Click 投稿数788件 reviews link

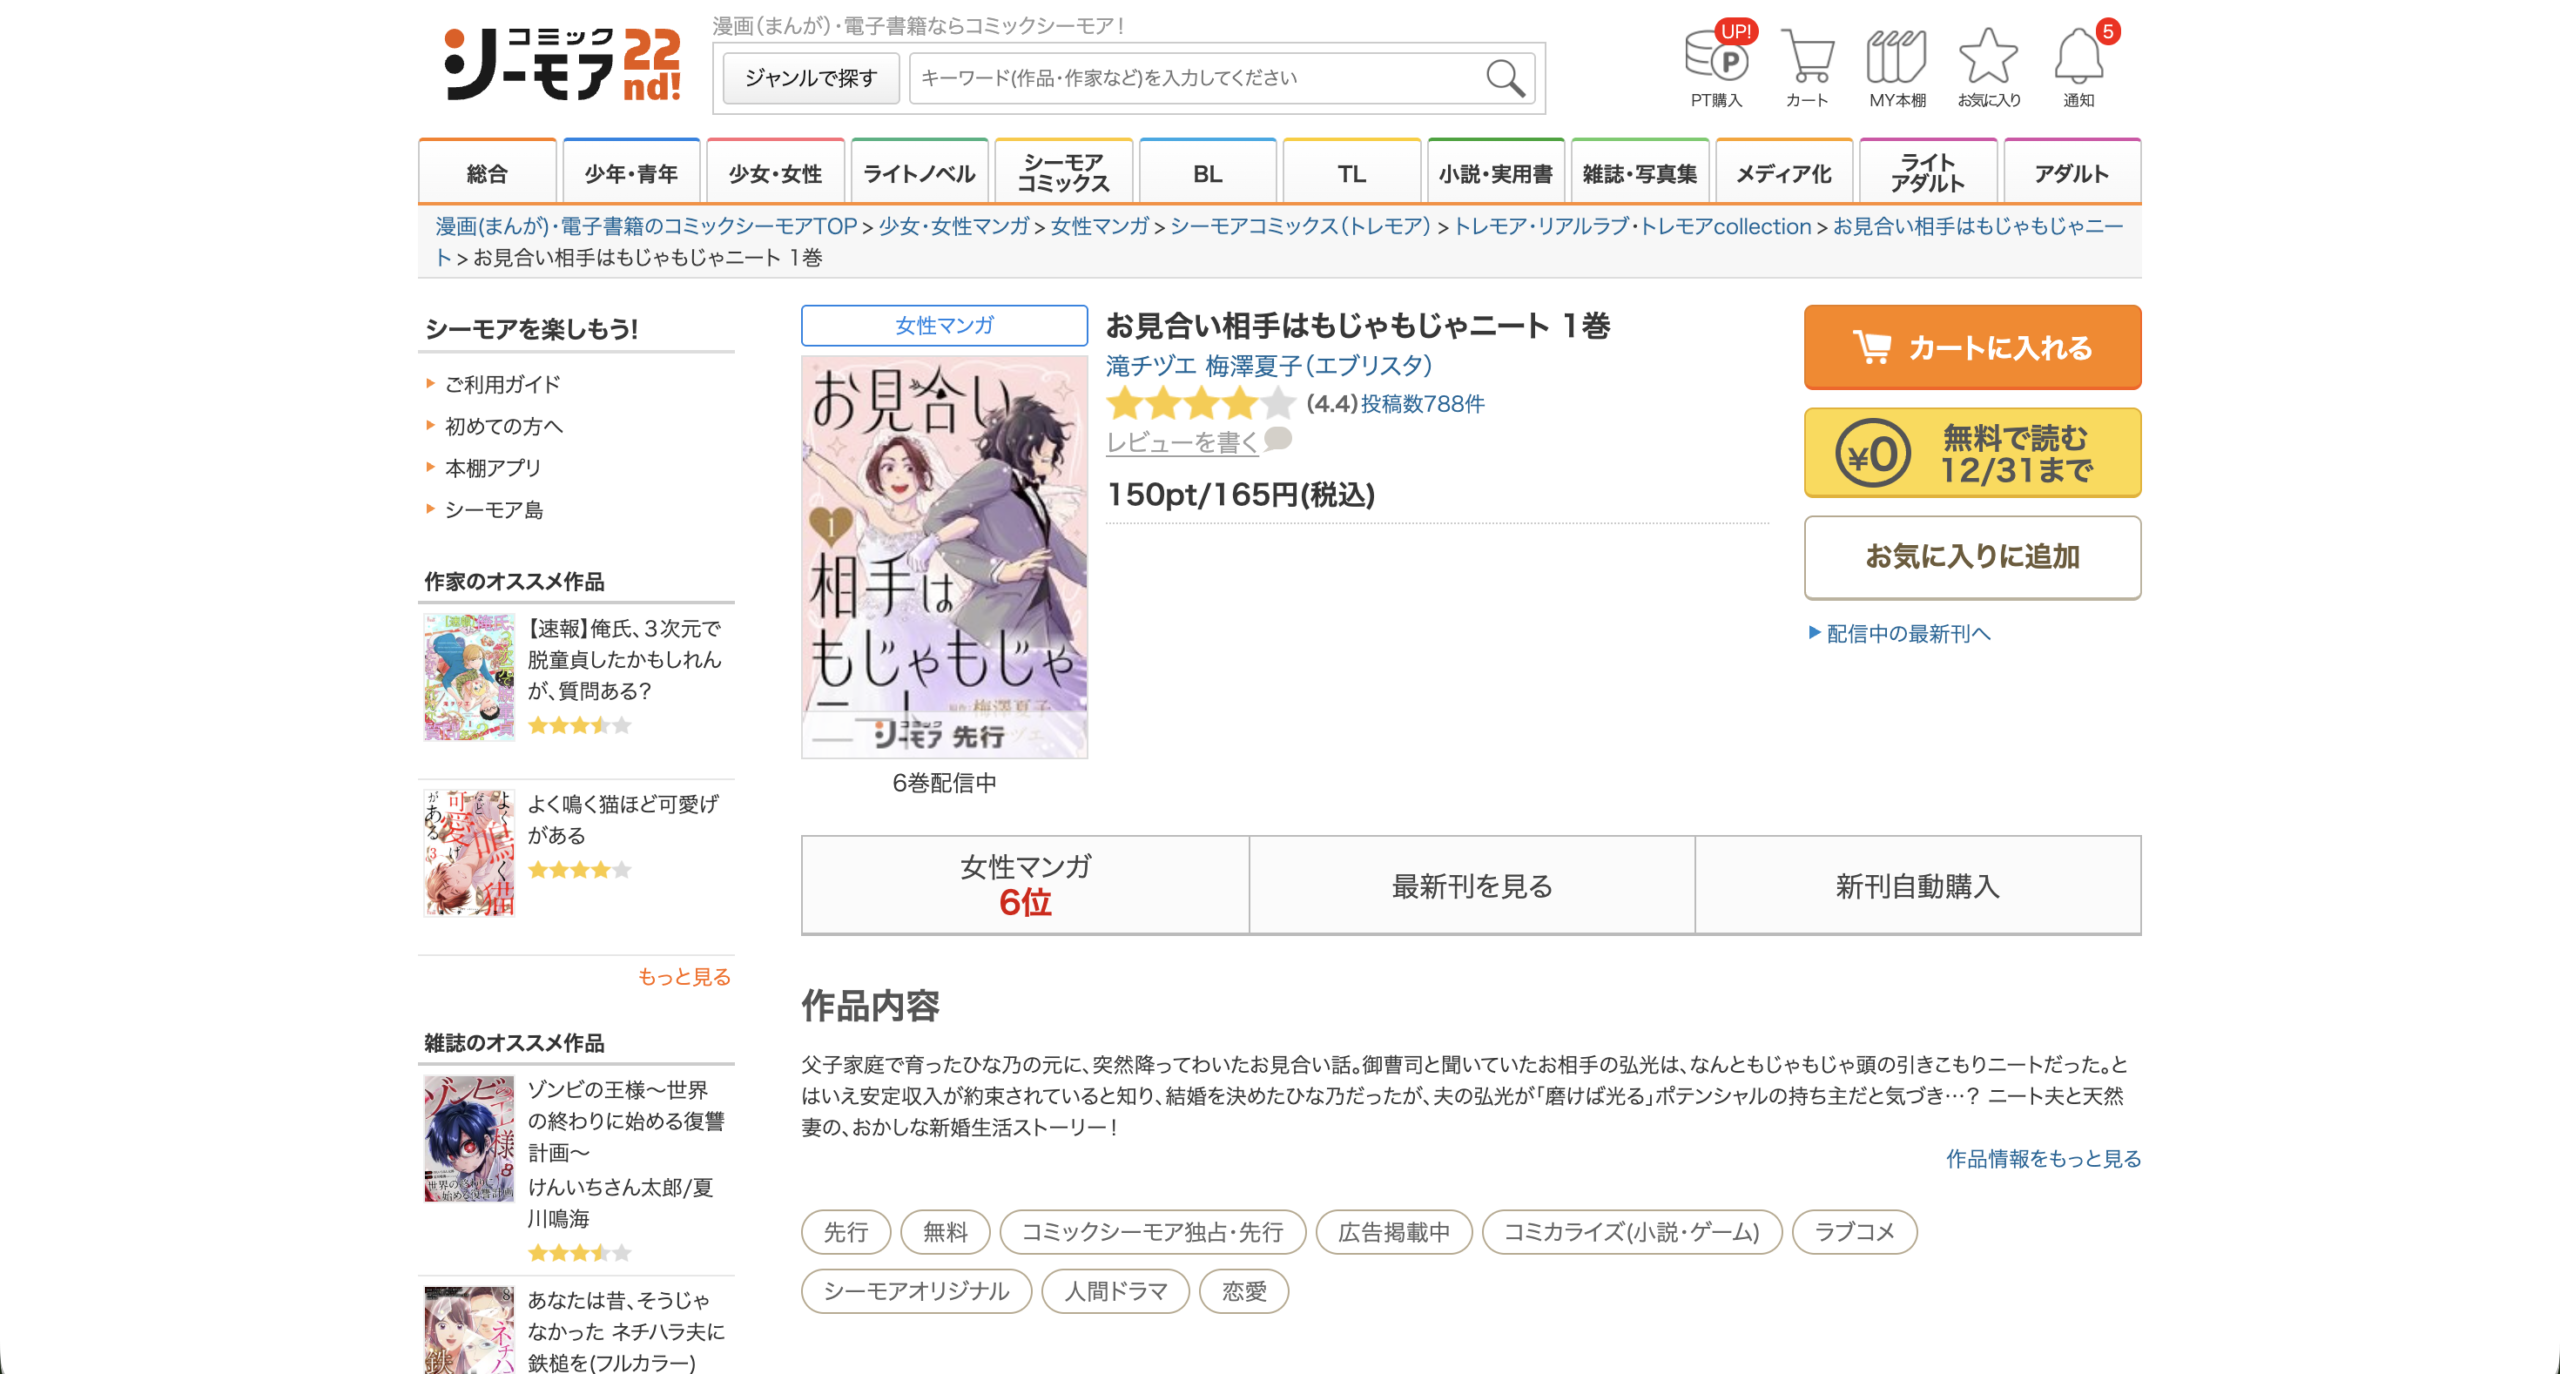click(1422, 404)
